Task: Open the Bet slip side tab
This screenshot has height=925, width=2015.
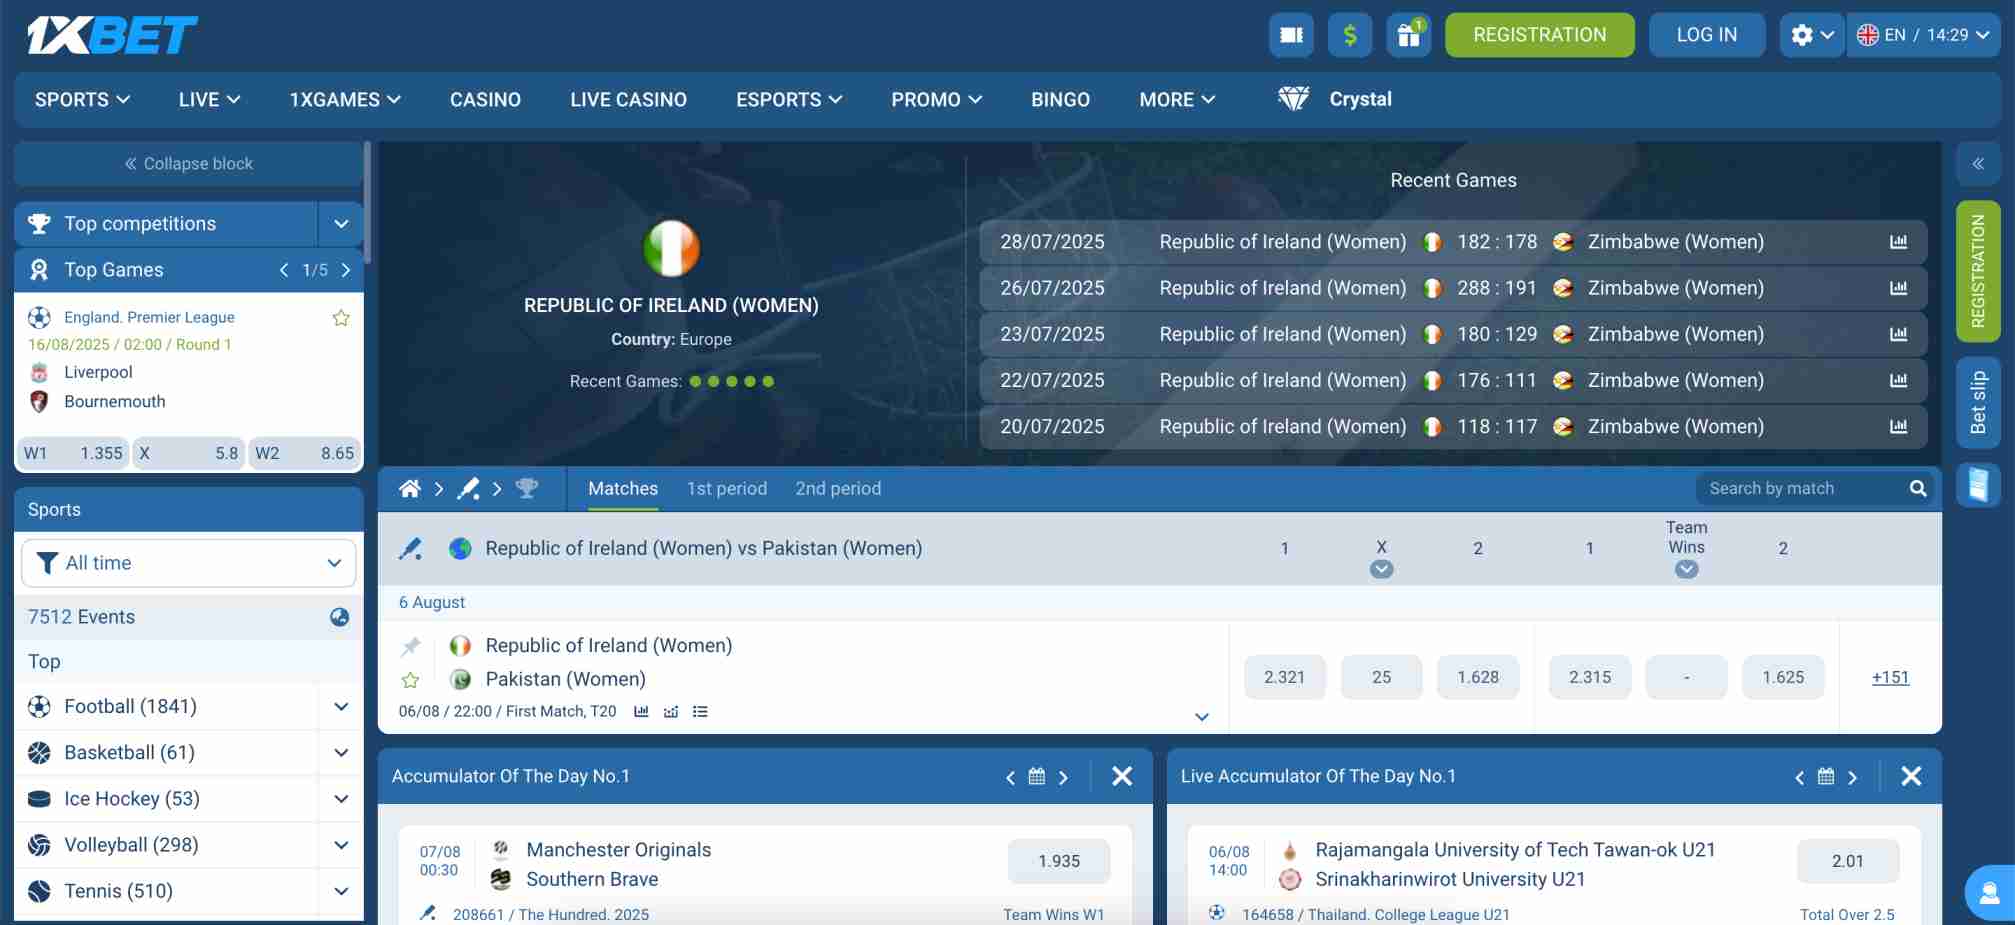Action: [1978, 402]
